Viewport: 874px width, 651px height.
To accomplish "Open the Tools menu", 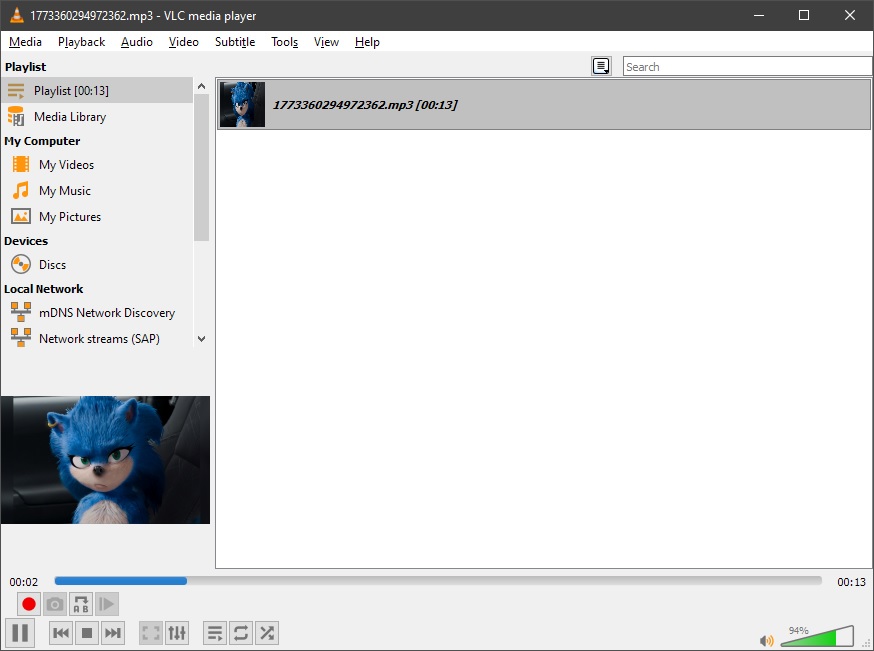I will point(284,42).
